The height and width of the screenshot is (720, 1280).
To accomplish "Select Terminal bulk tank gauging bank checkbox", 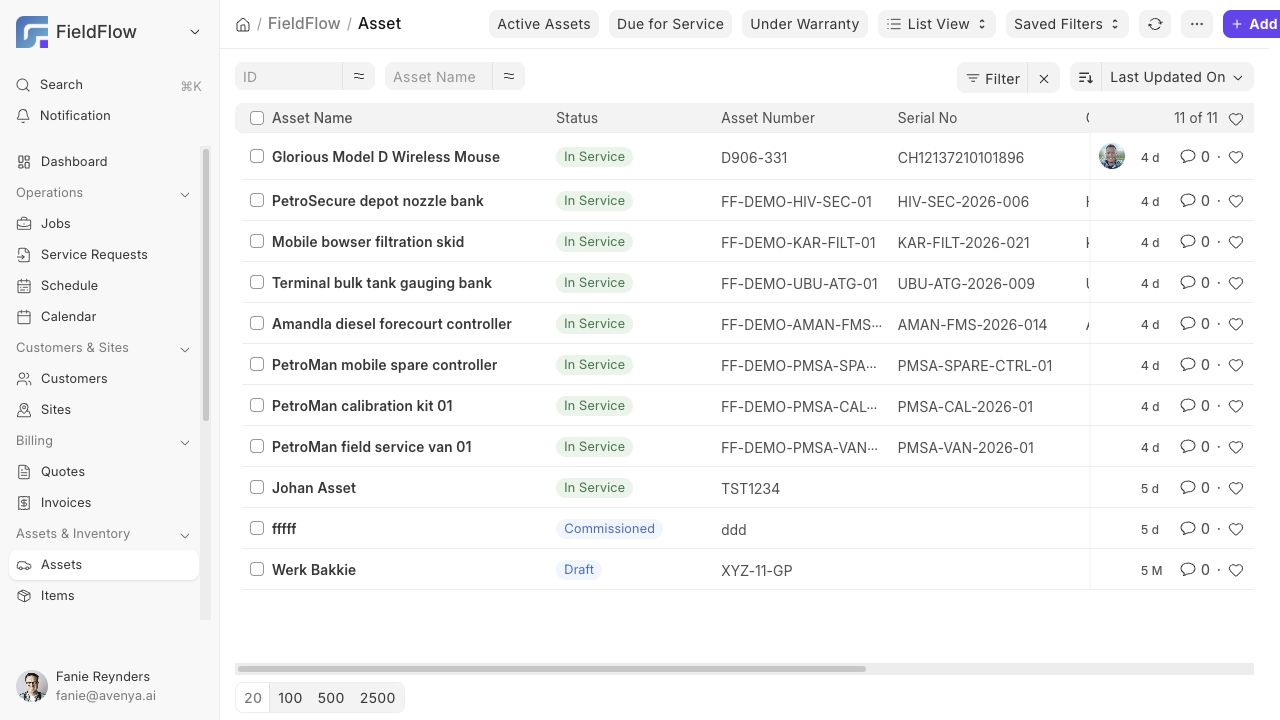I will click(x=257, y=282).
